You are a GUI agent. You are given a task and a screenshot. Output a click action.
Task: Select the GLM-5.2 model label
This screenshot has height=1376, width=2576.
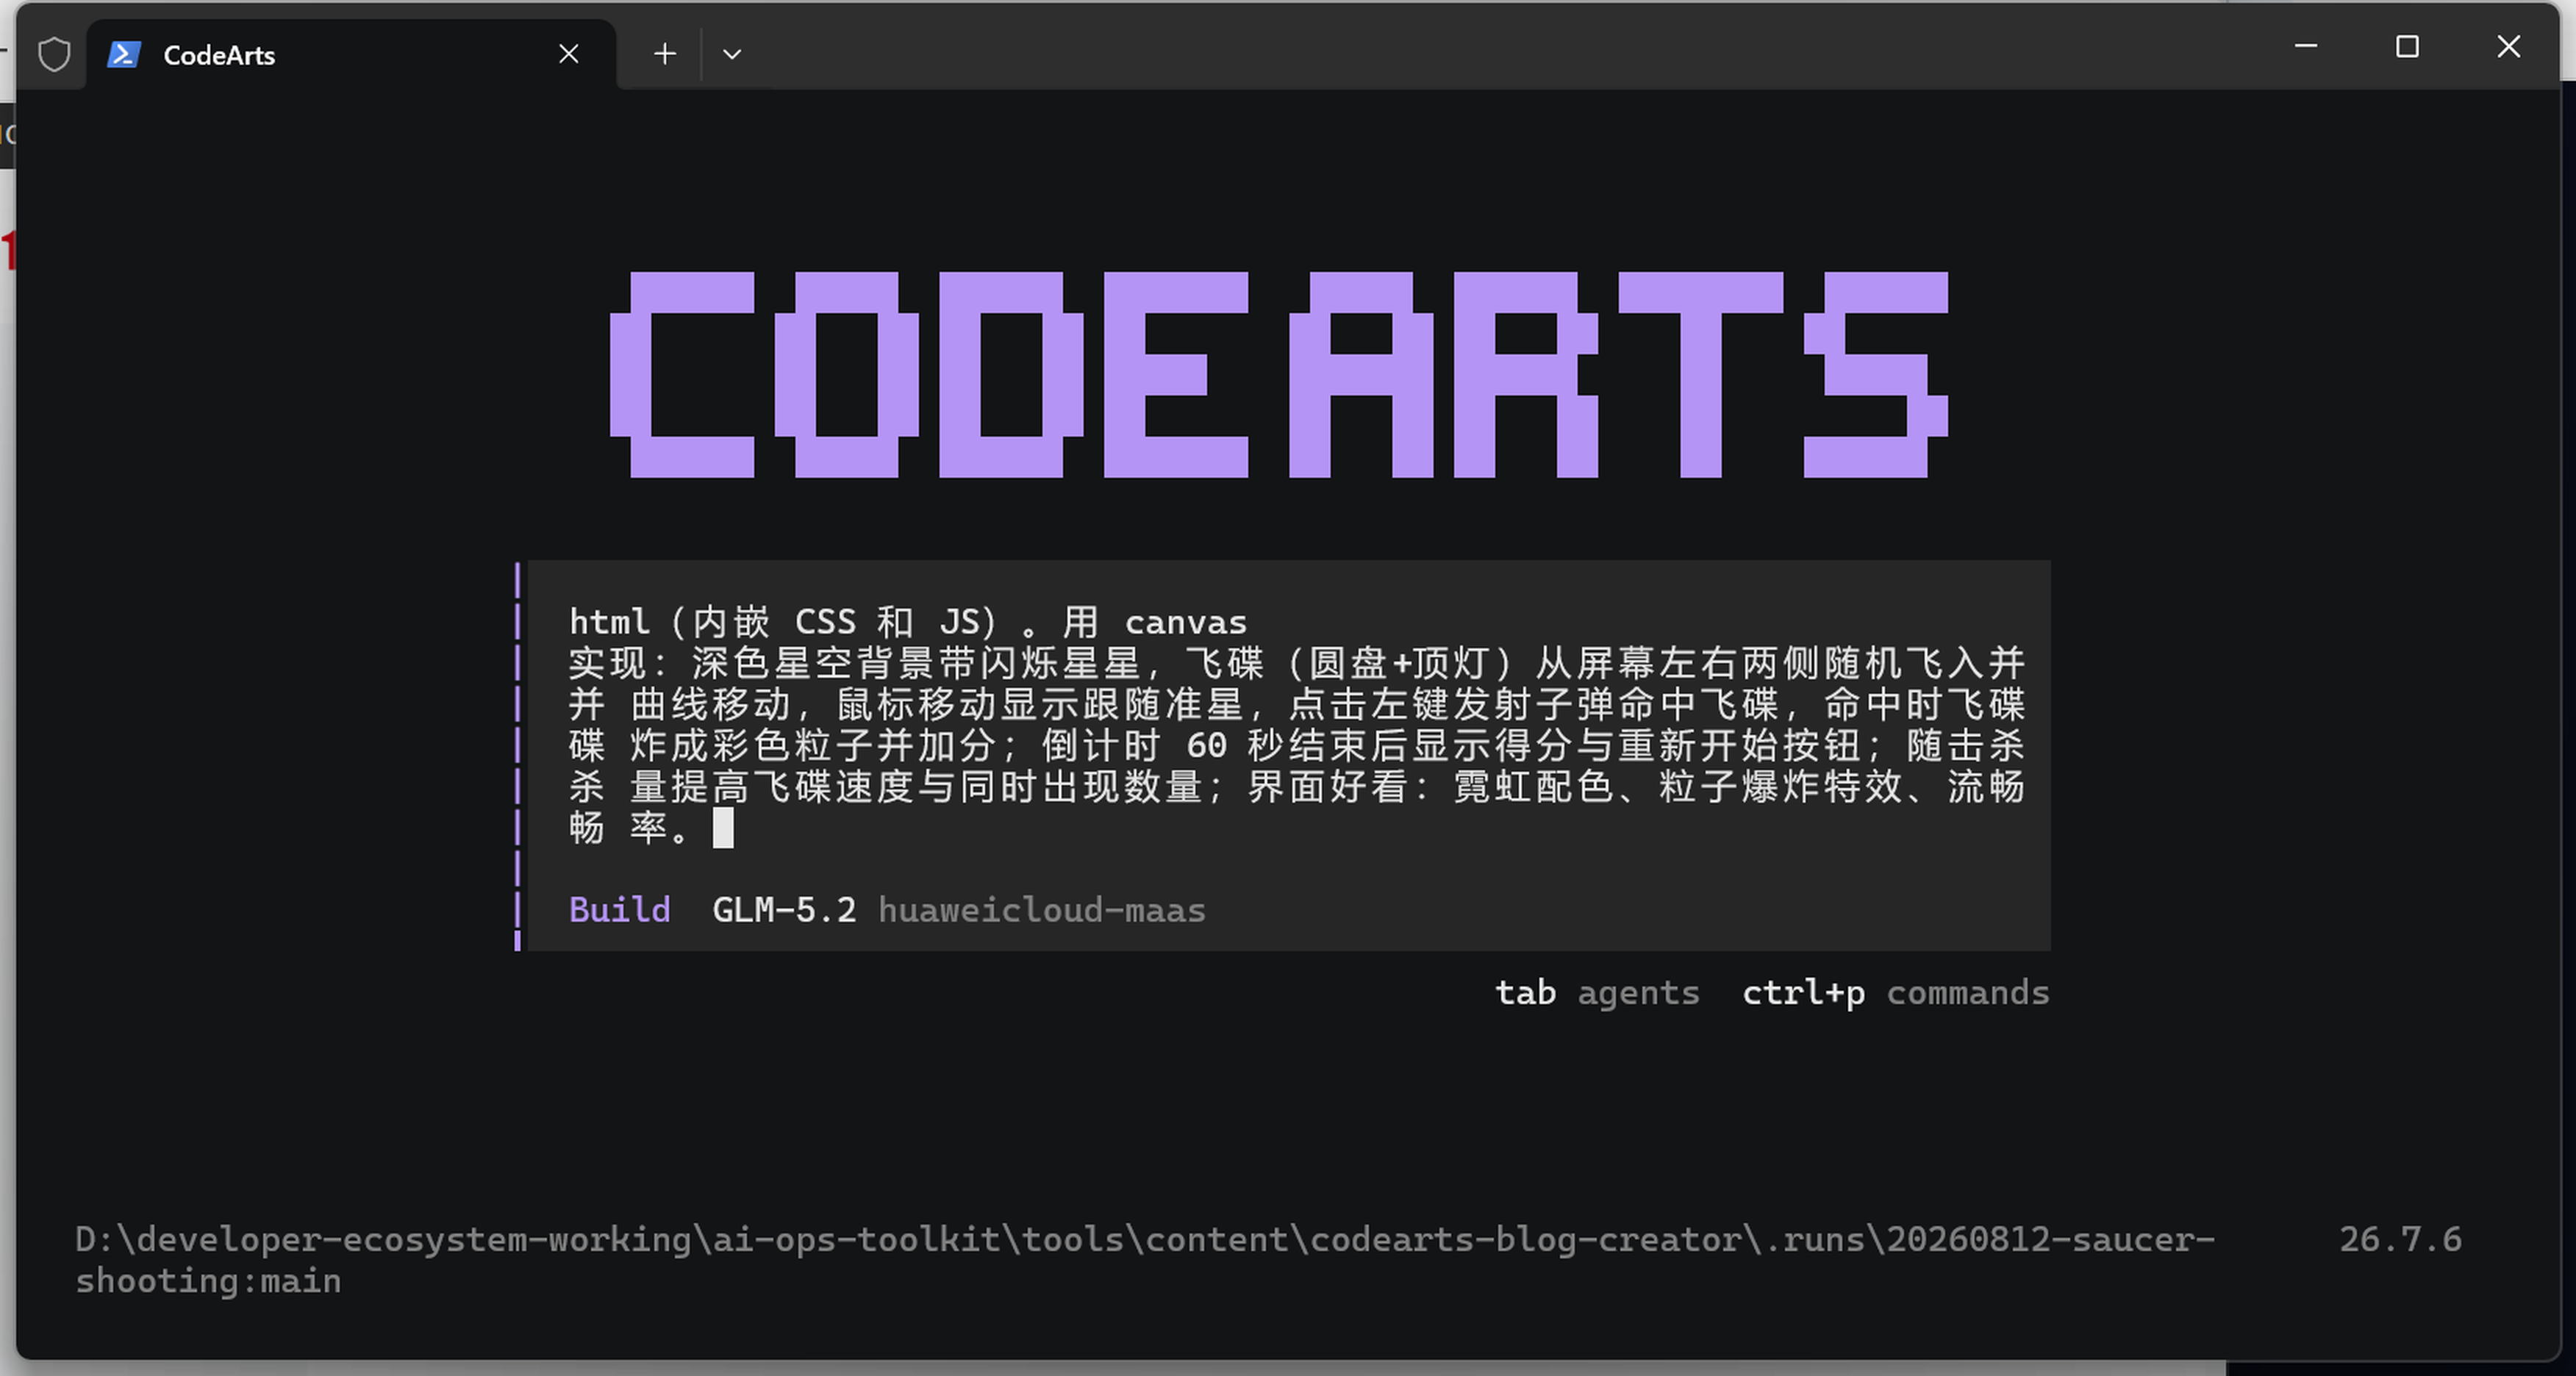[784, 910]
